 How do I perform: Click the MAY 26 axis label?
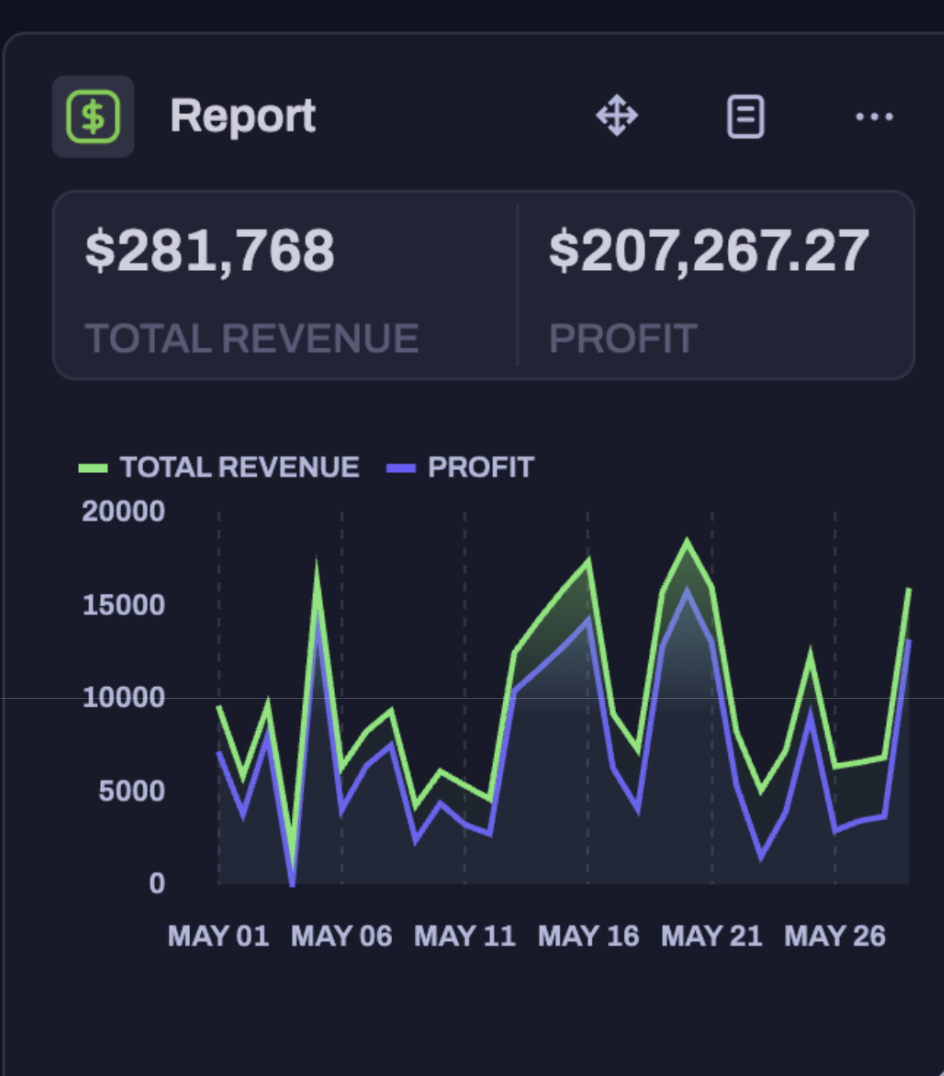click(836, 935)
